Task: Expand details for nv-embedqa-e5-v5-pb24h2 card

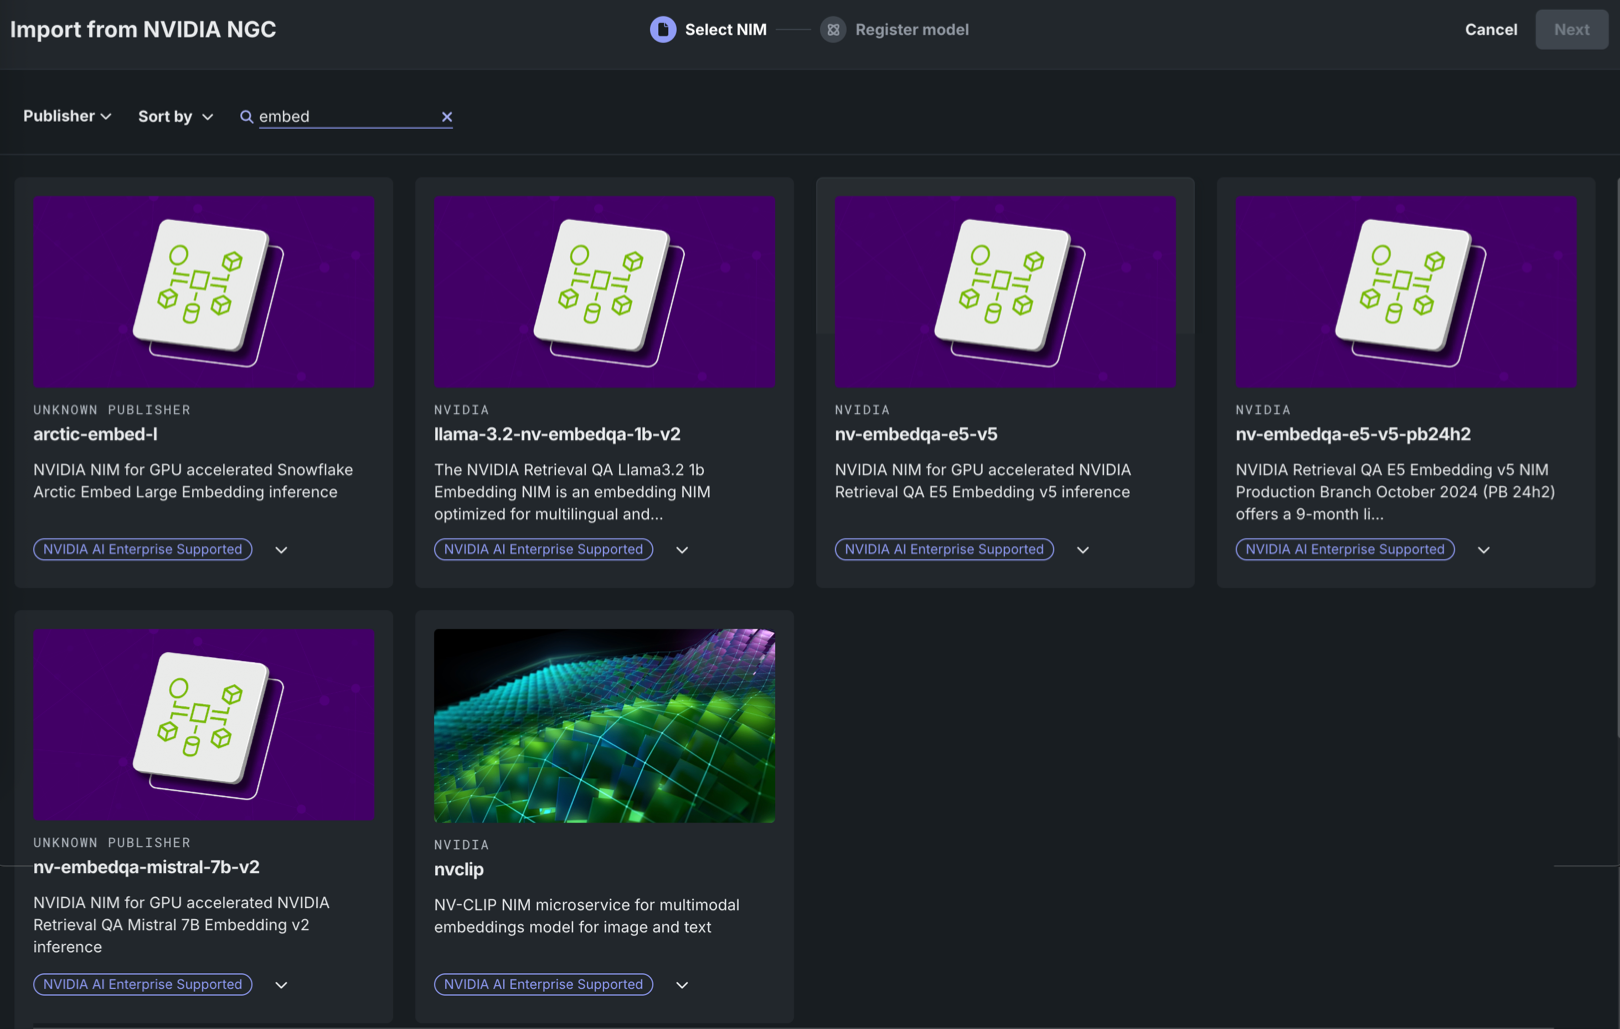Action: 1483,550
